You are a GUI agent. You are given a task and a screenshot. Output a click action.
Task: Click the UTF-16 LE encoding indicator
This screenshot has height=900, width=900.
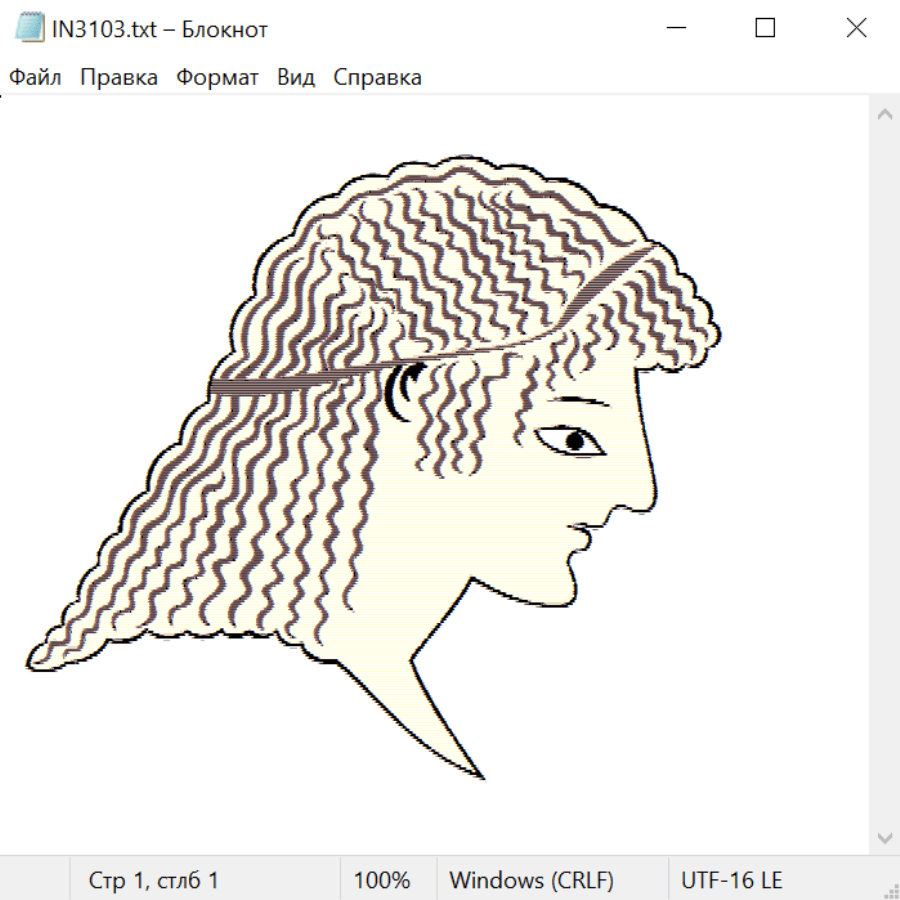point(732,880)
